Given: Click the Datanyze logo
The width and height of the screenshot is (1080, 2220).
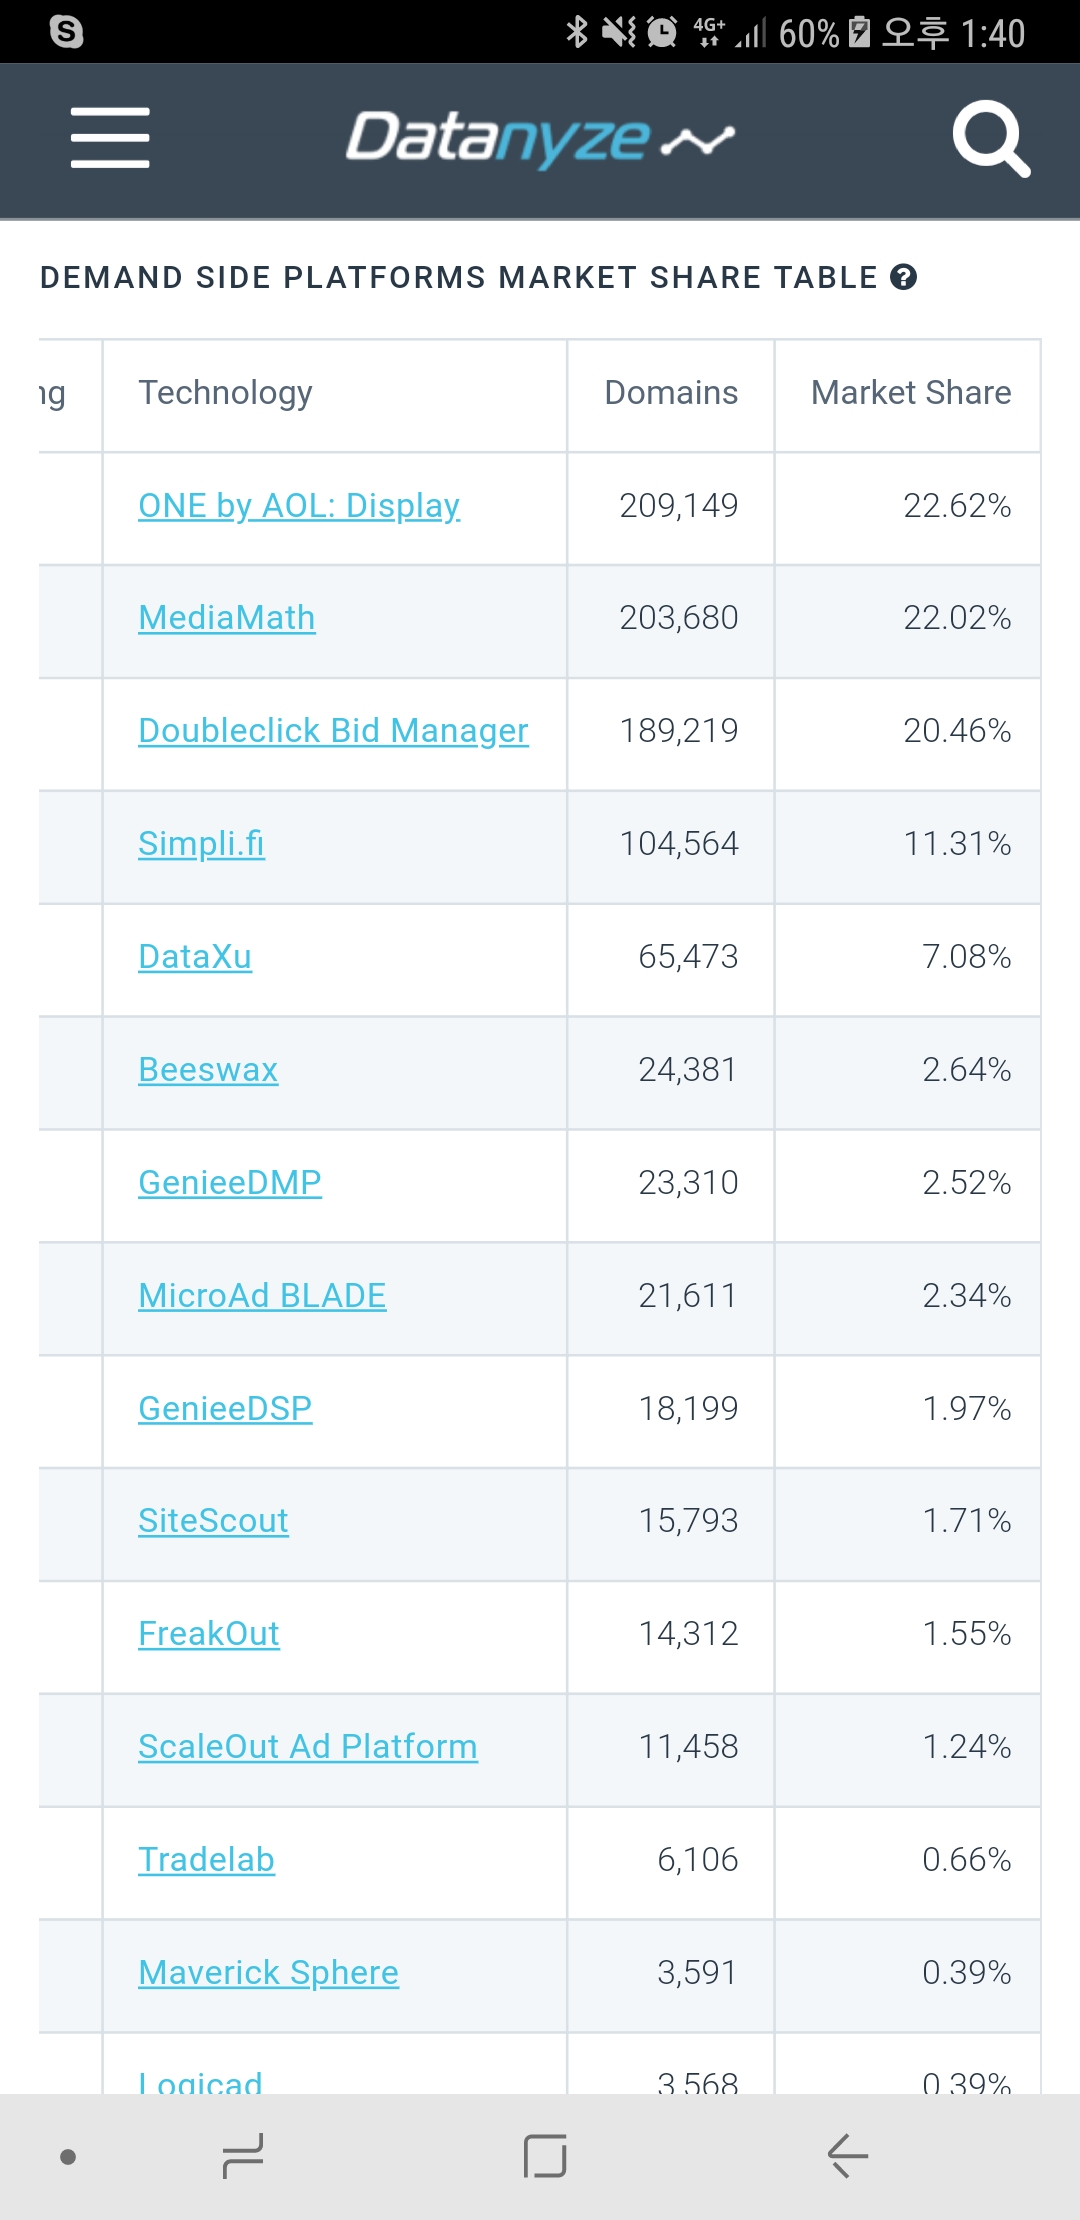Looking at the screenshot, I should pos(540,138).
